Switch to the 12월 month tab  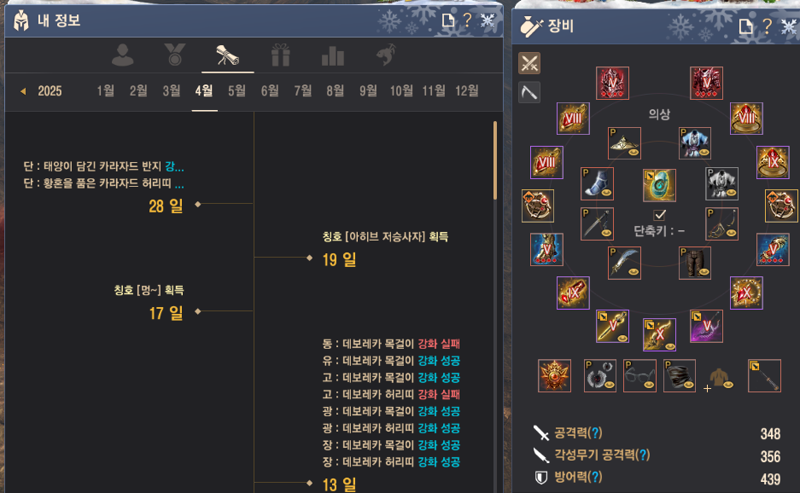[x=467, y=91]
